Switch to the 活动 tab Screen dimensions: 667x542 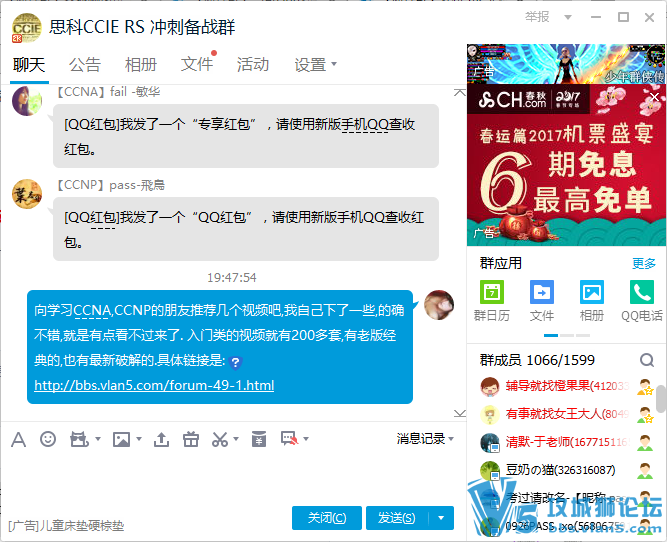tap(253, 65)
